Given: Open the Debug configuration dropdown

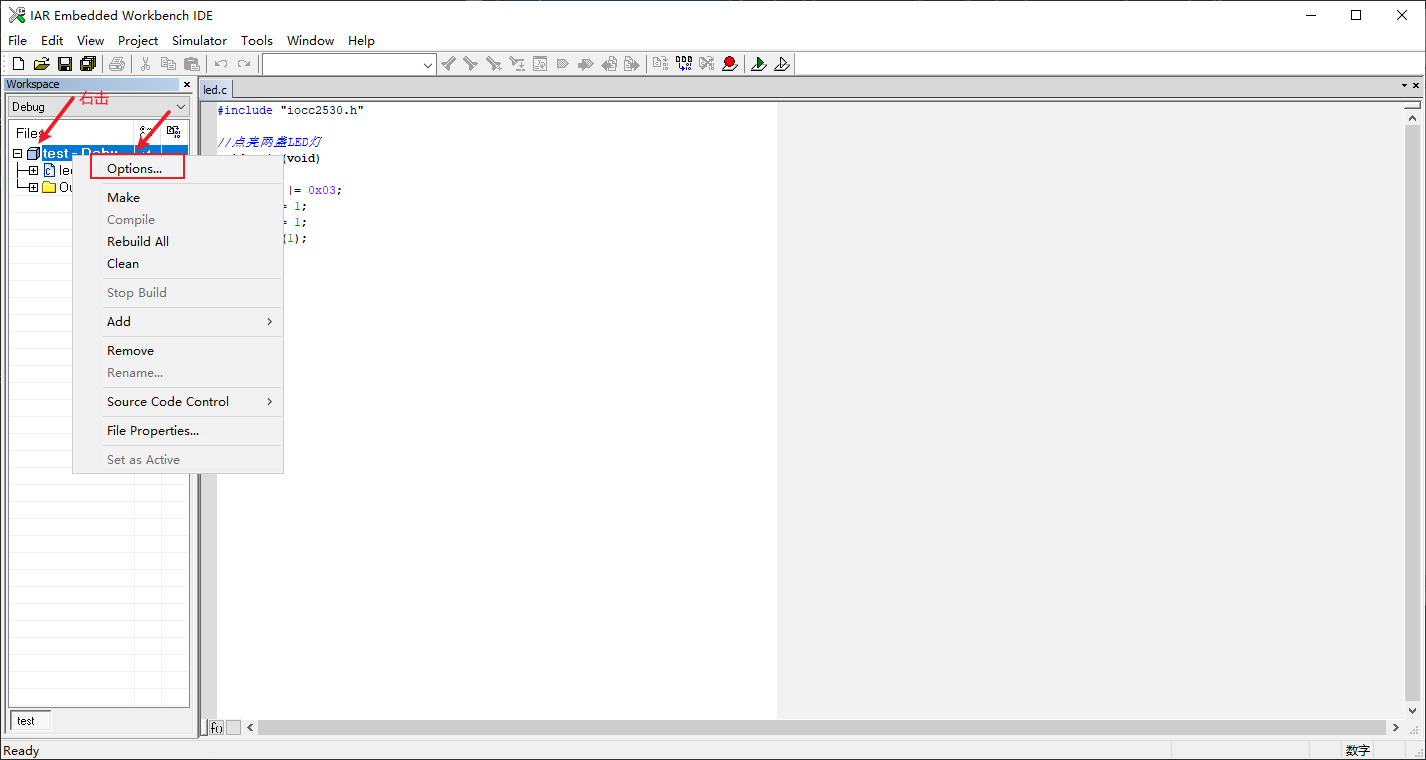Looking at the screenshot, I should point(181,107).
